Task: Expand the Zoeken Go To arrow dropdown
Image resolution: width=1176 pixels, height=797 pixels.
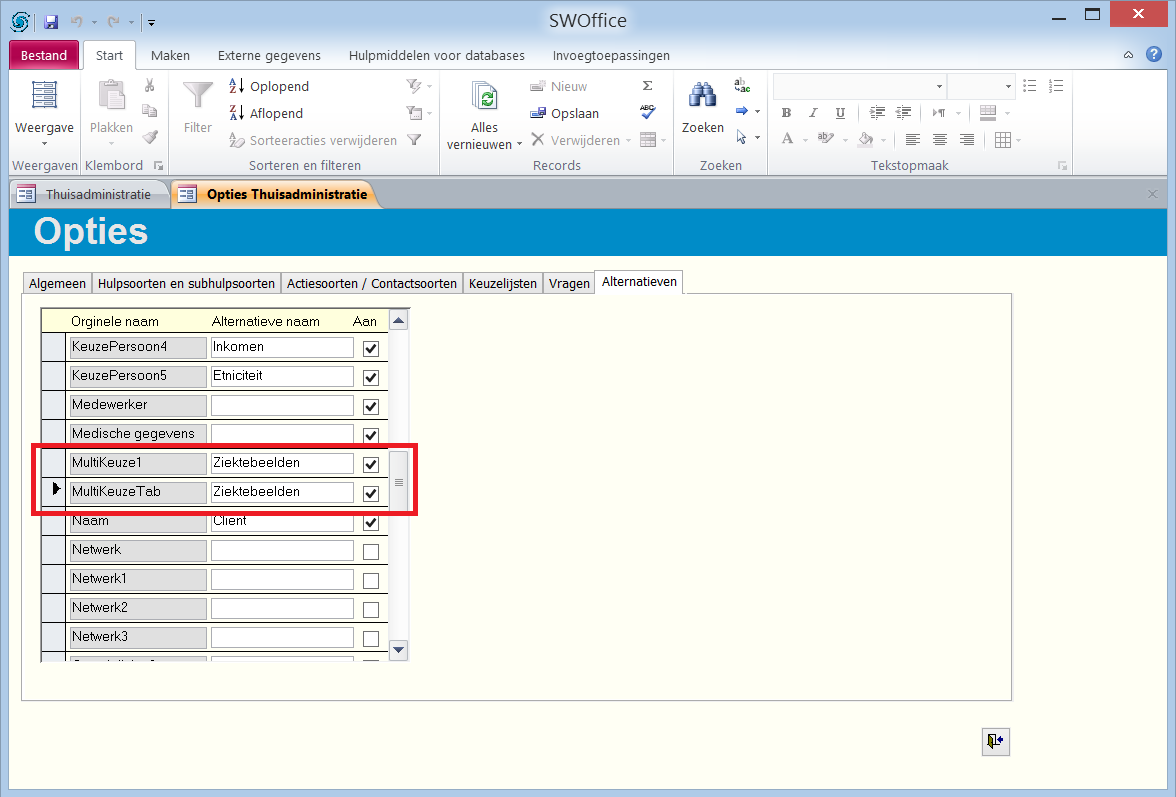Action: tap(758, 112)
